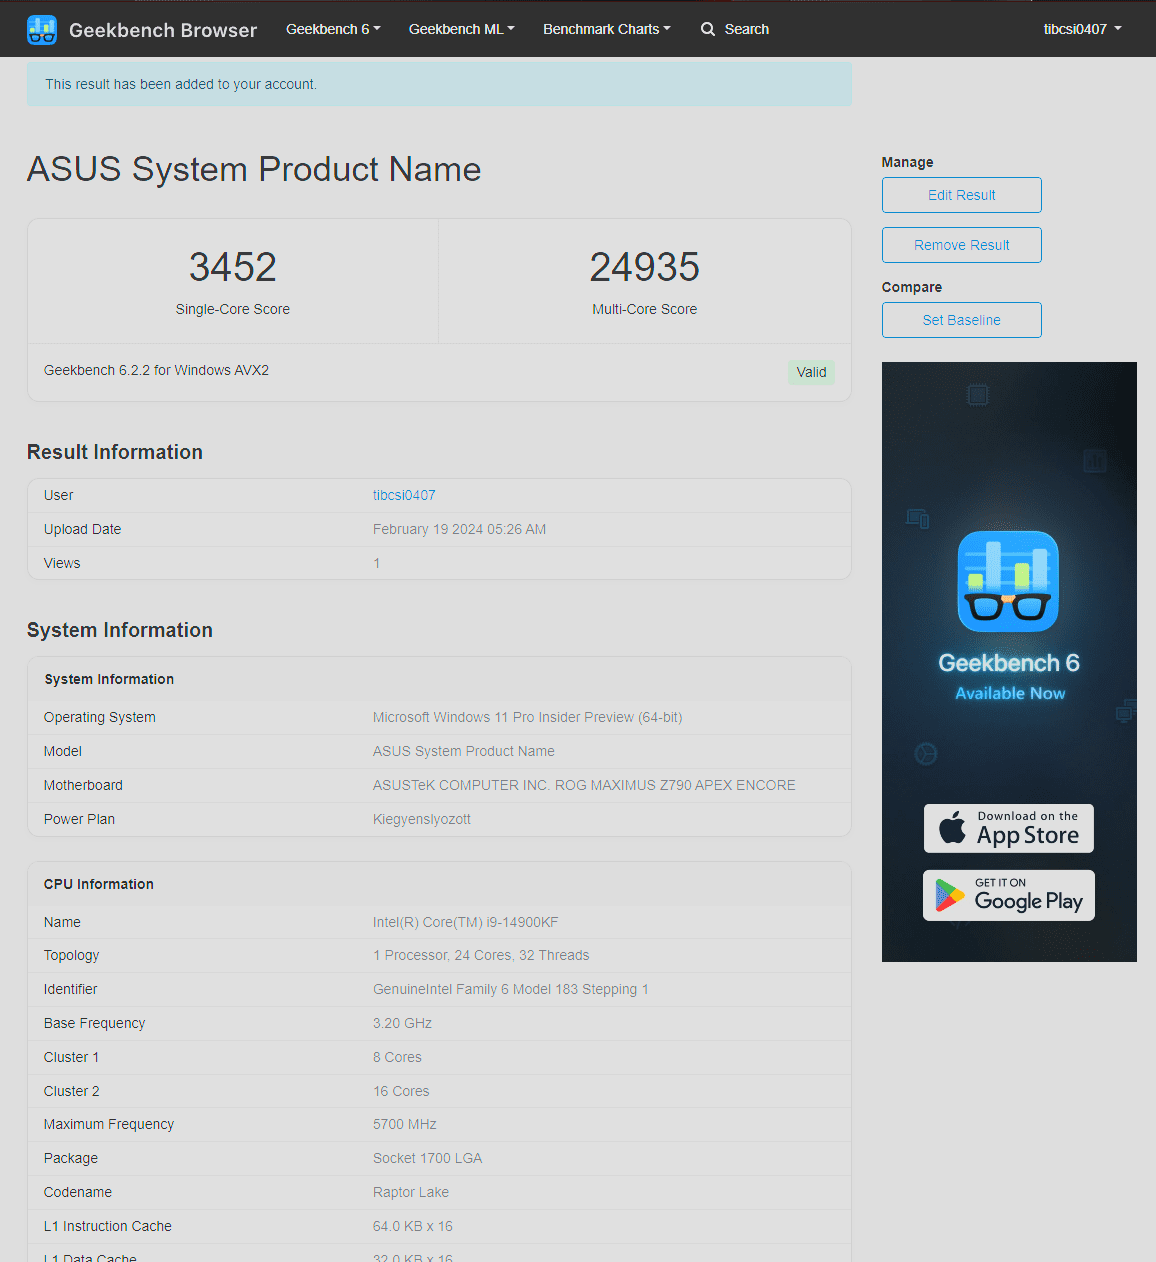Go to Geekbench Browser home title
This screenshot has width=1156, height=1262.
point(163,30)
